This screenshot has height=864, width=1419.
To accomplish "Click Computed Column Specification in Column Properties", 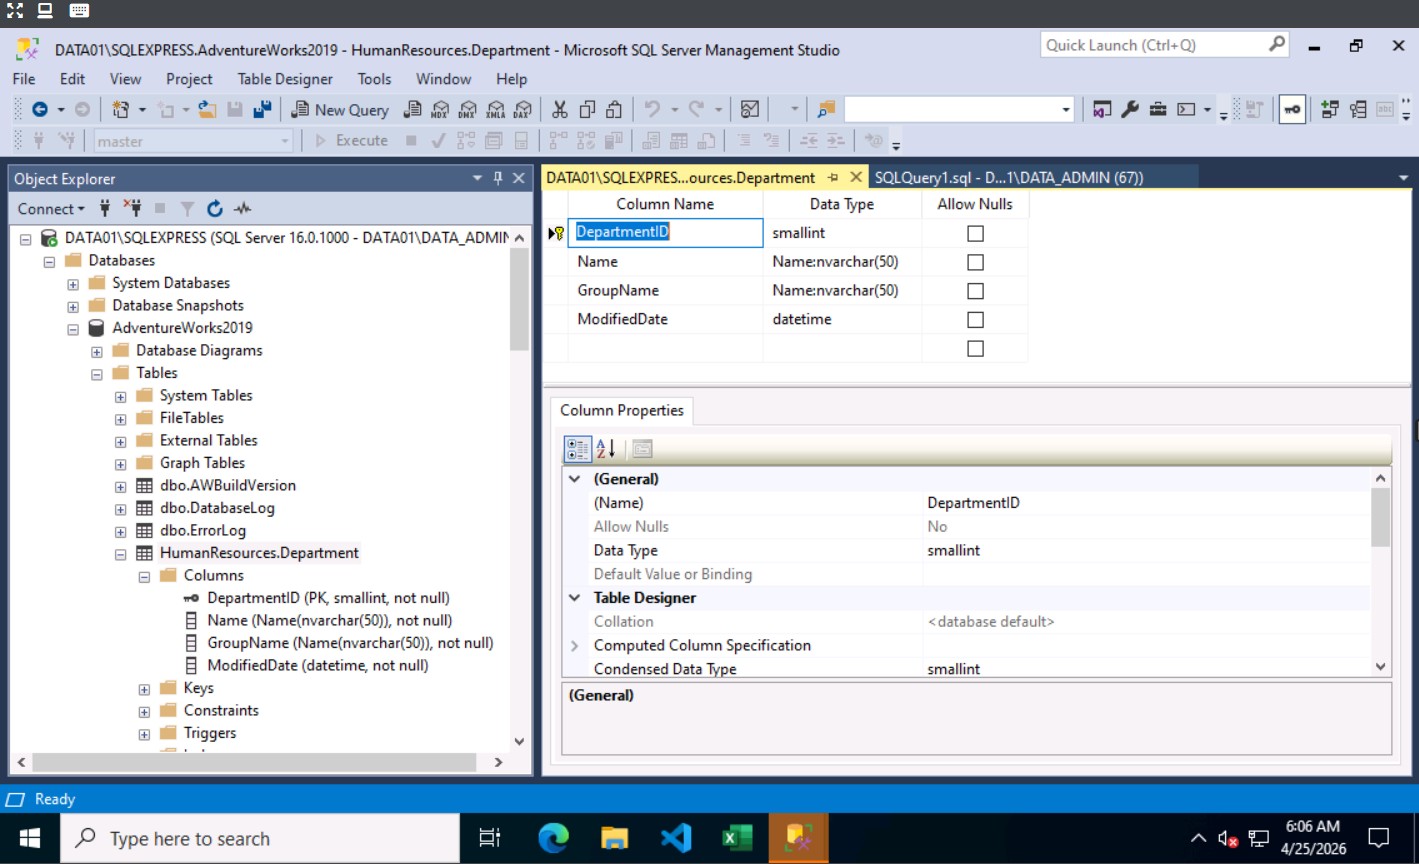I will [x=703, y=645].
